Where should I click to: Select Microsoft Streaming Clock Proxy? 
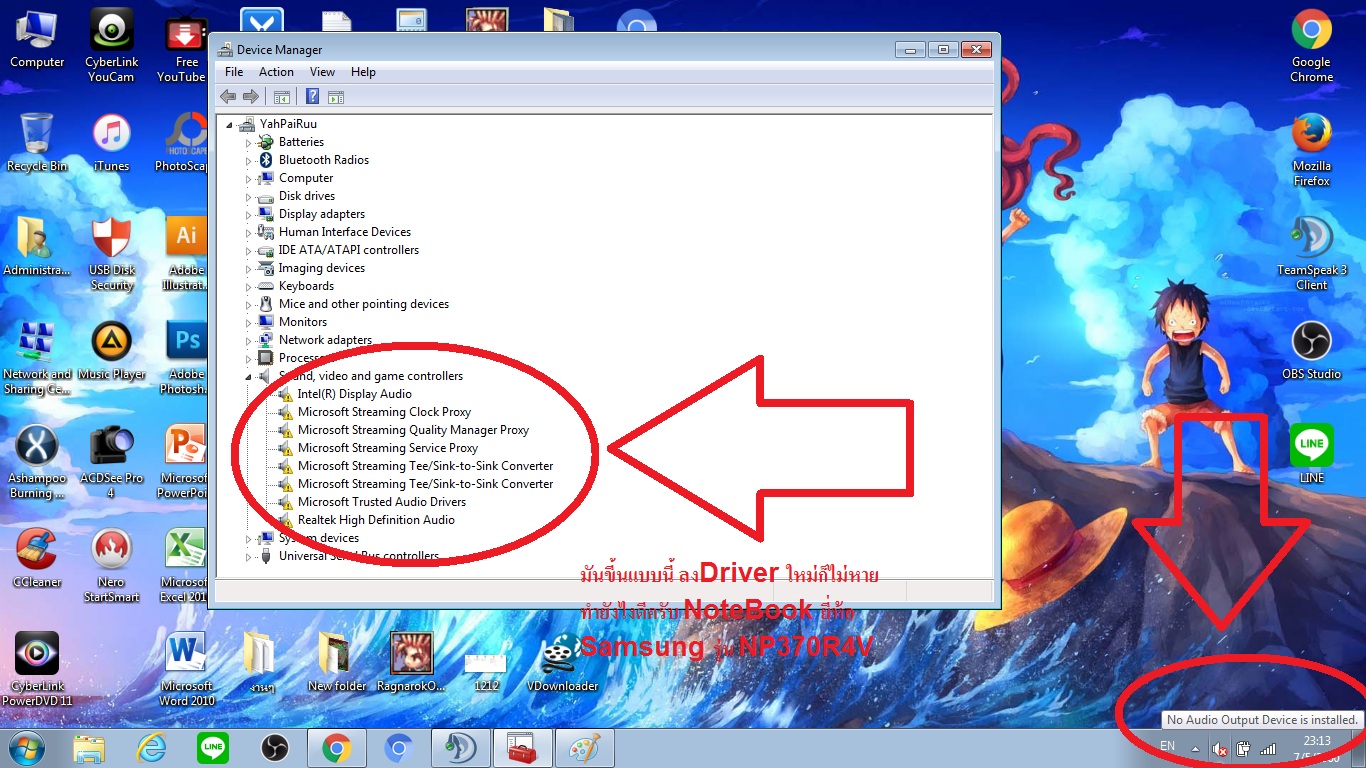click(384, 412)
